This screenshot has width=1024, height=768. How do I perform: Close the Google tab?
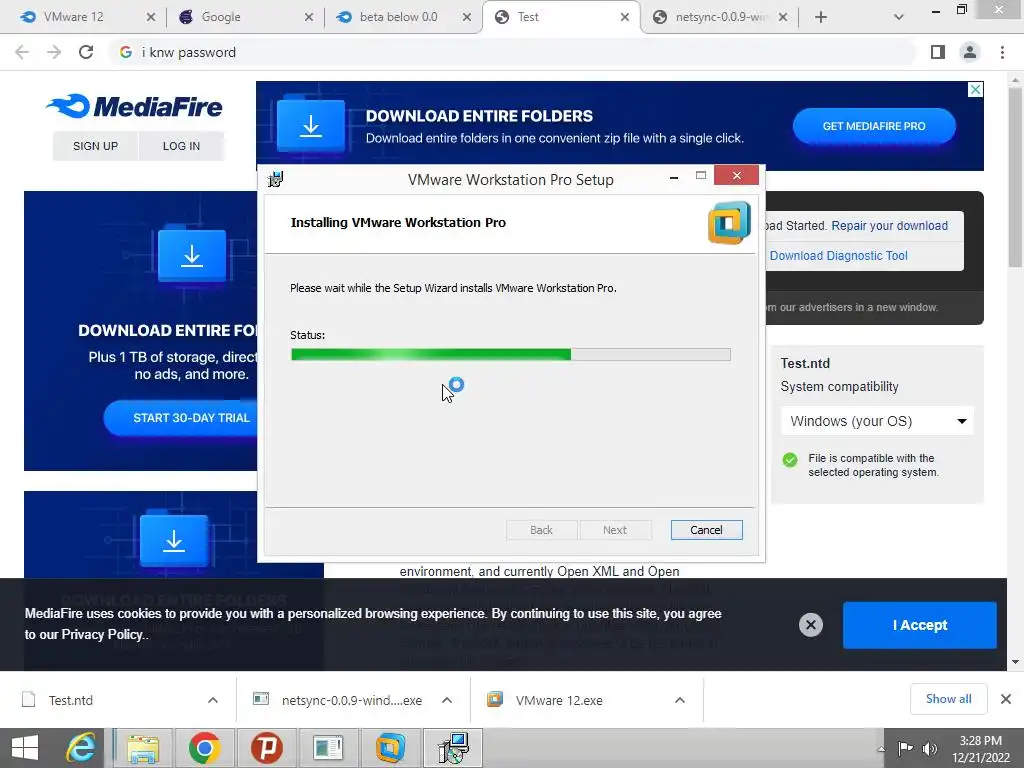pyautogui.click(x=309, y=17)
